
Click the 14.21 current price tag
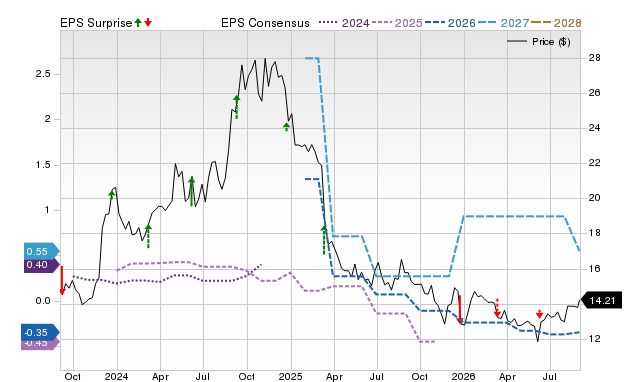coord(601,301)
